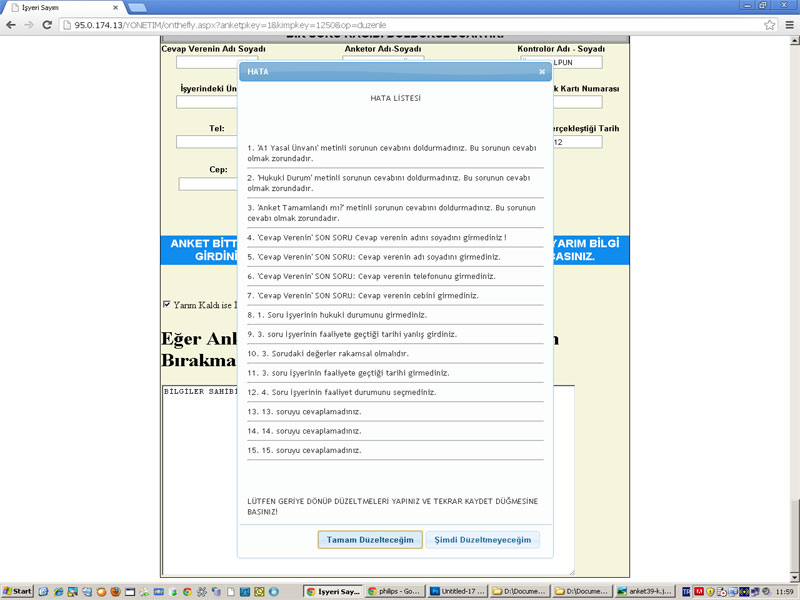
Task: Click the TR language indicator in tray
Action: coord(686,592)
